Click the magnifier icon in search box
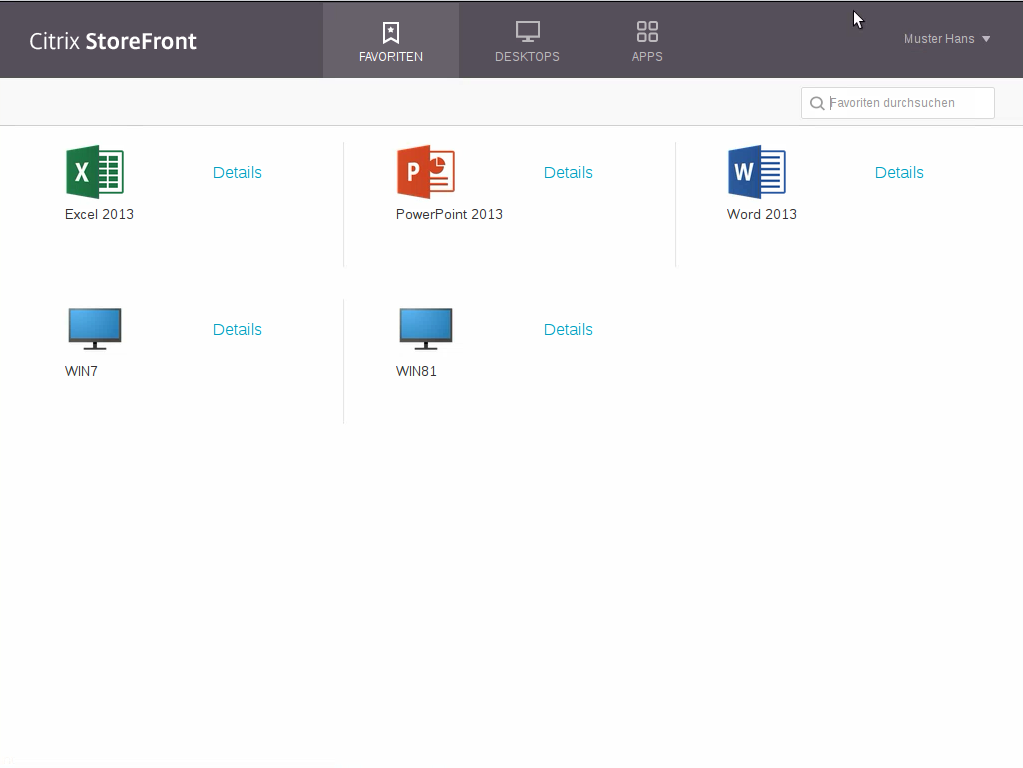 tap(817, 103)
